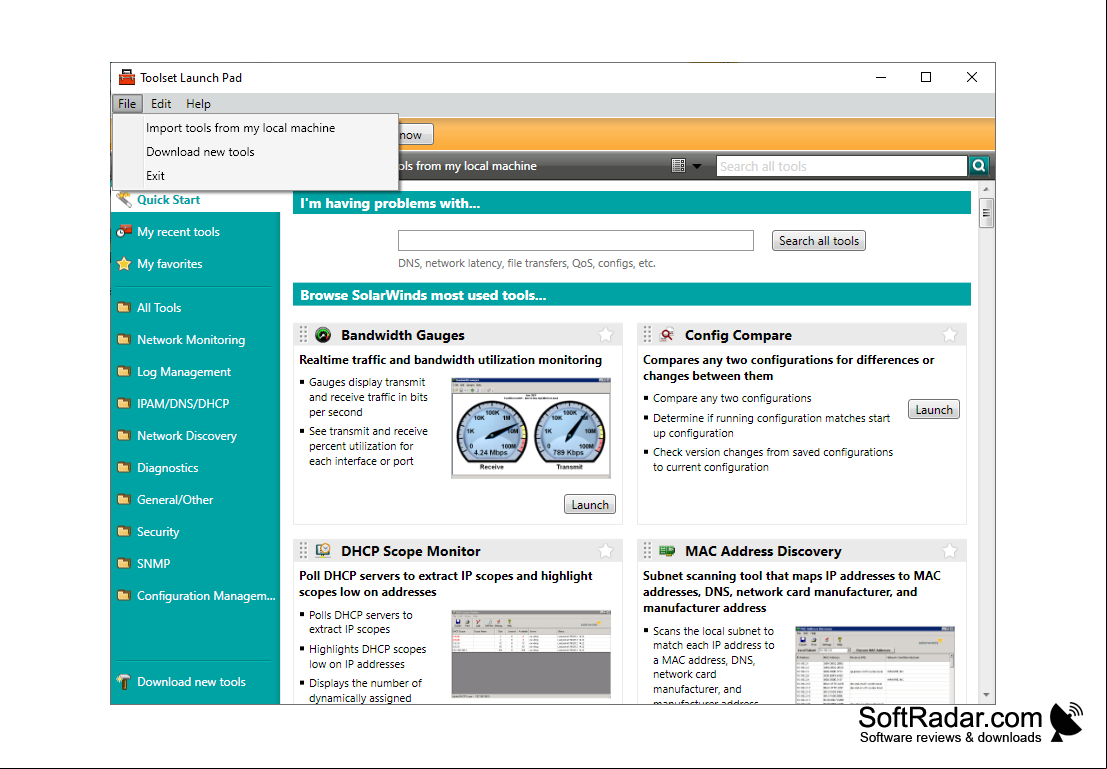Click the Network Discovery folder icon
Image resolution: width=1107 pixels, height=769 pixels.
click(124, 436)
